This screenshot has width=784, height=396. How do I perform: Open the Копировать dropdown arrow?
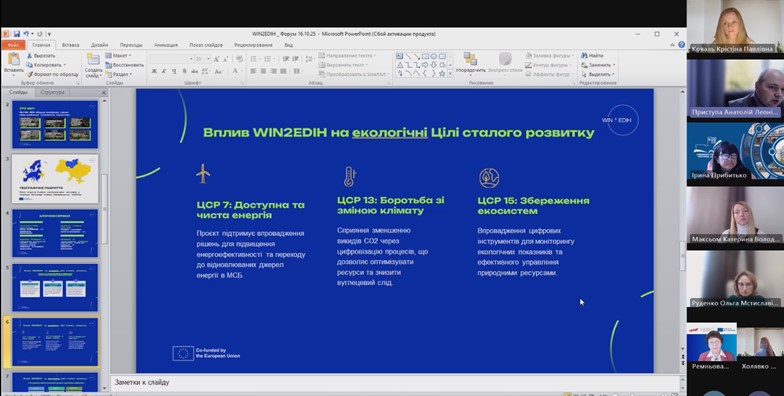[64, 65]
